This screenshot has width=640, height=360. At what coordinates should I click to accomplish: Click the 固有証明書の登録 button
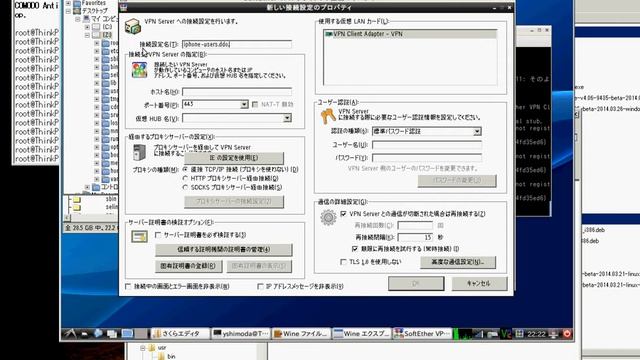coord(188,266)
